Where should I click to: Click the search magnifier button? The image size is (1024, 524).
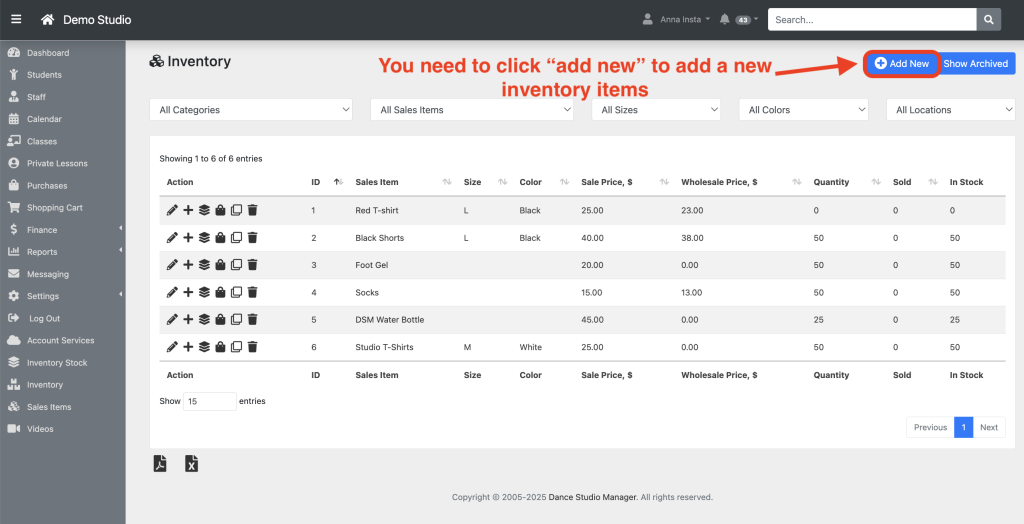click(x=989, y=20)
